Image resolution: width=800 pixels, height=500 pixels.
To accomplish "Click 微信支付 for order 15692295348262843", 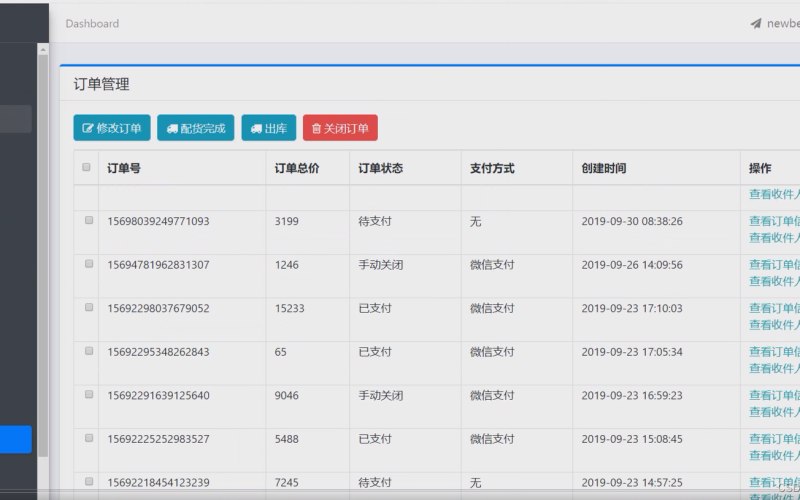I will (x=492, y=352).
